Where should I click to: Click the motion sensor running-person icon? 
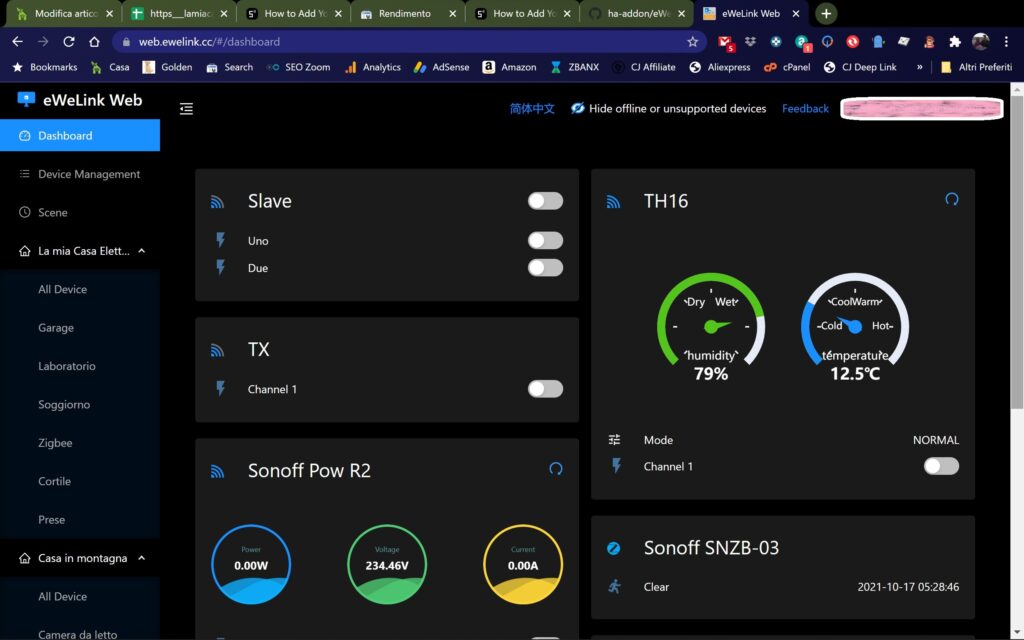[x=615, y=586]
